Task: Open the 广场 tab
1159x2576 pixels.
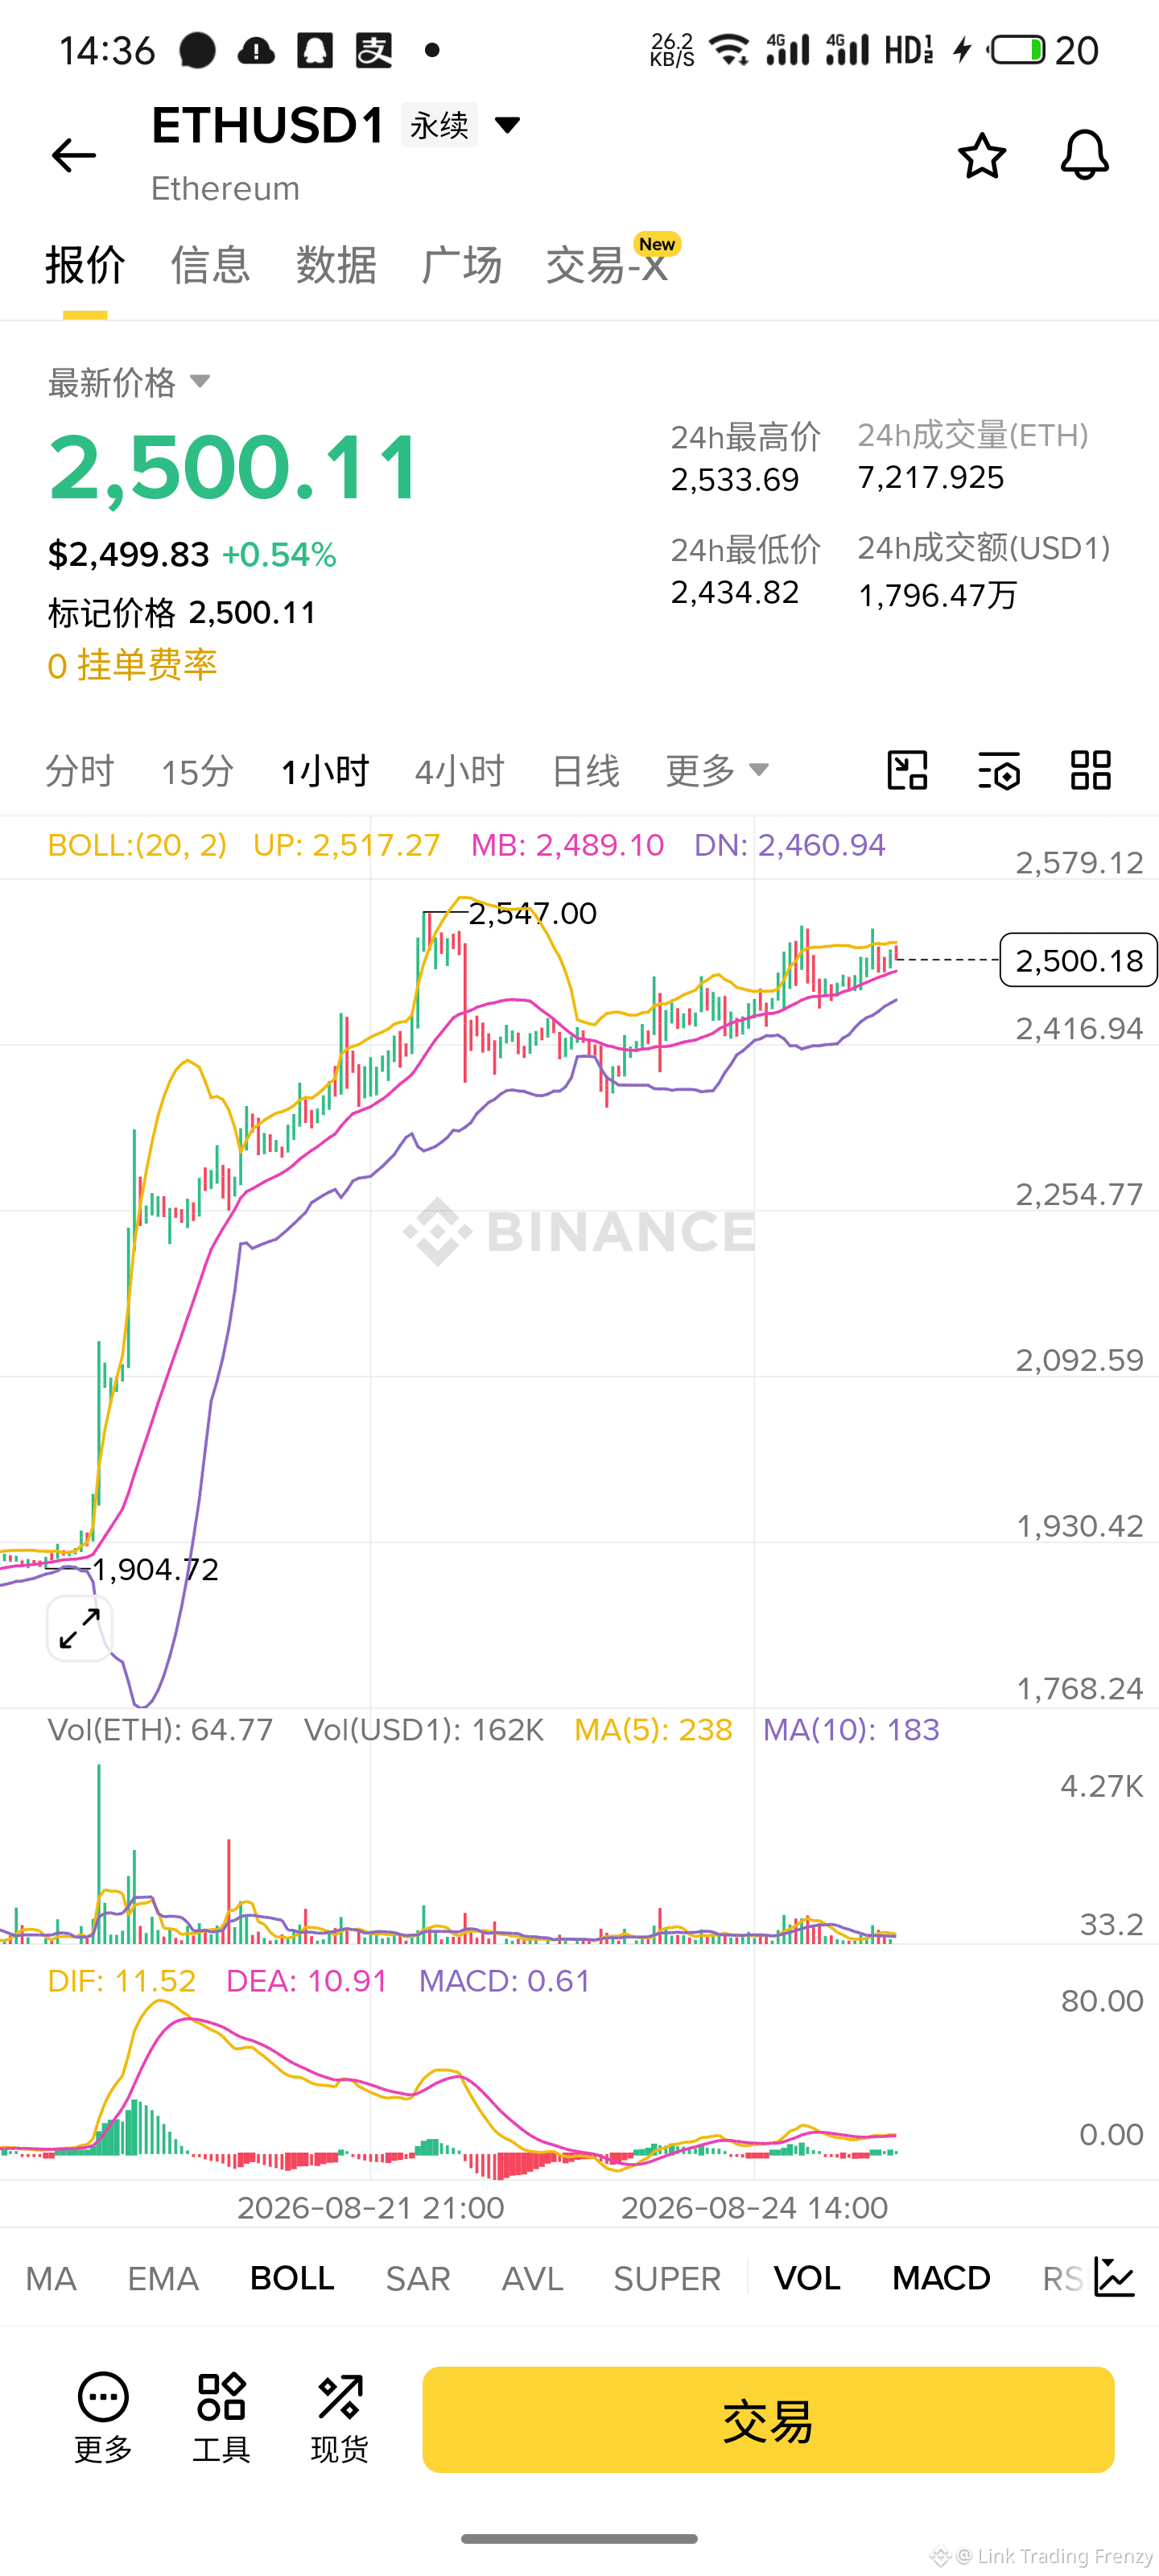Action: tap(461, 265)
